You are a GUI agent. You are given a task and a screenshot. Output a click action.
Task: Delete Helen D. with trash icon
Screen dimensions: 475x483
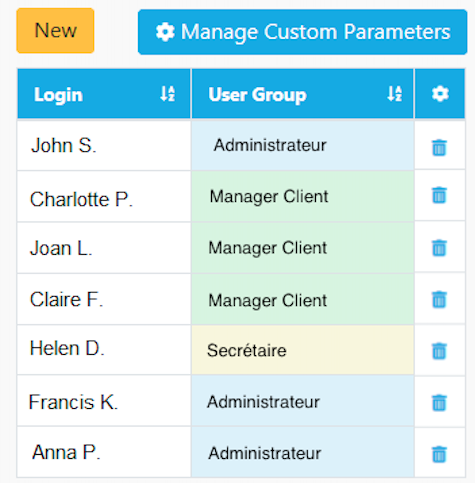coord(439,351)
